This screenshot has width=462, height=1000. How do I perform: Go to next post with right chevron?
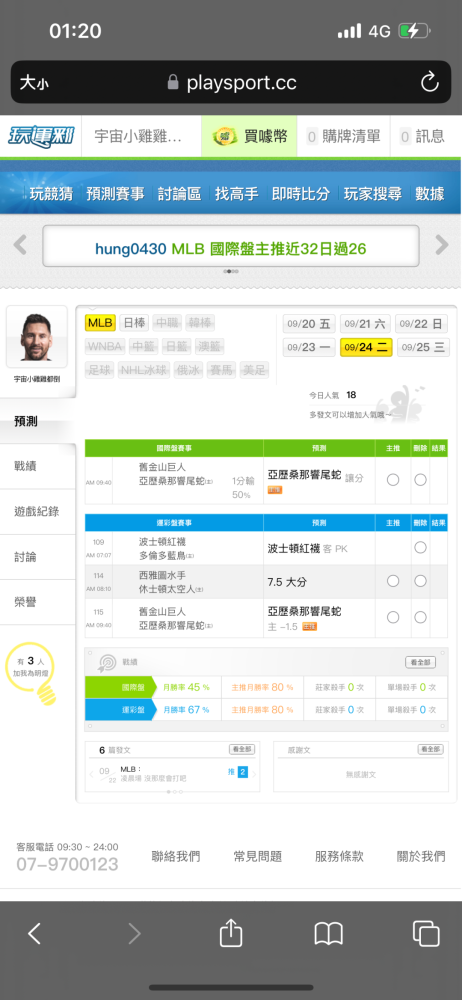pyautogui.click(x=254, y=775)
